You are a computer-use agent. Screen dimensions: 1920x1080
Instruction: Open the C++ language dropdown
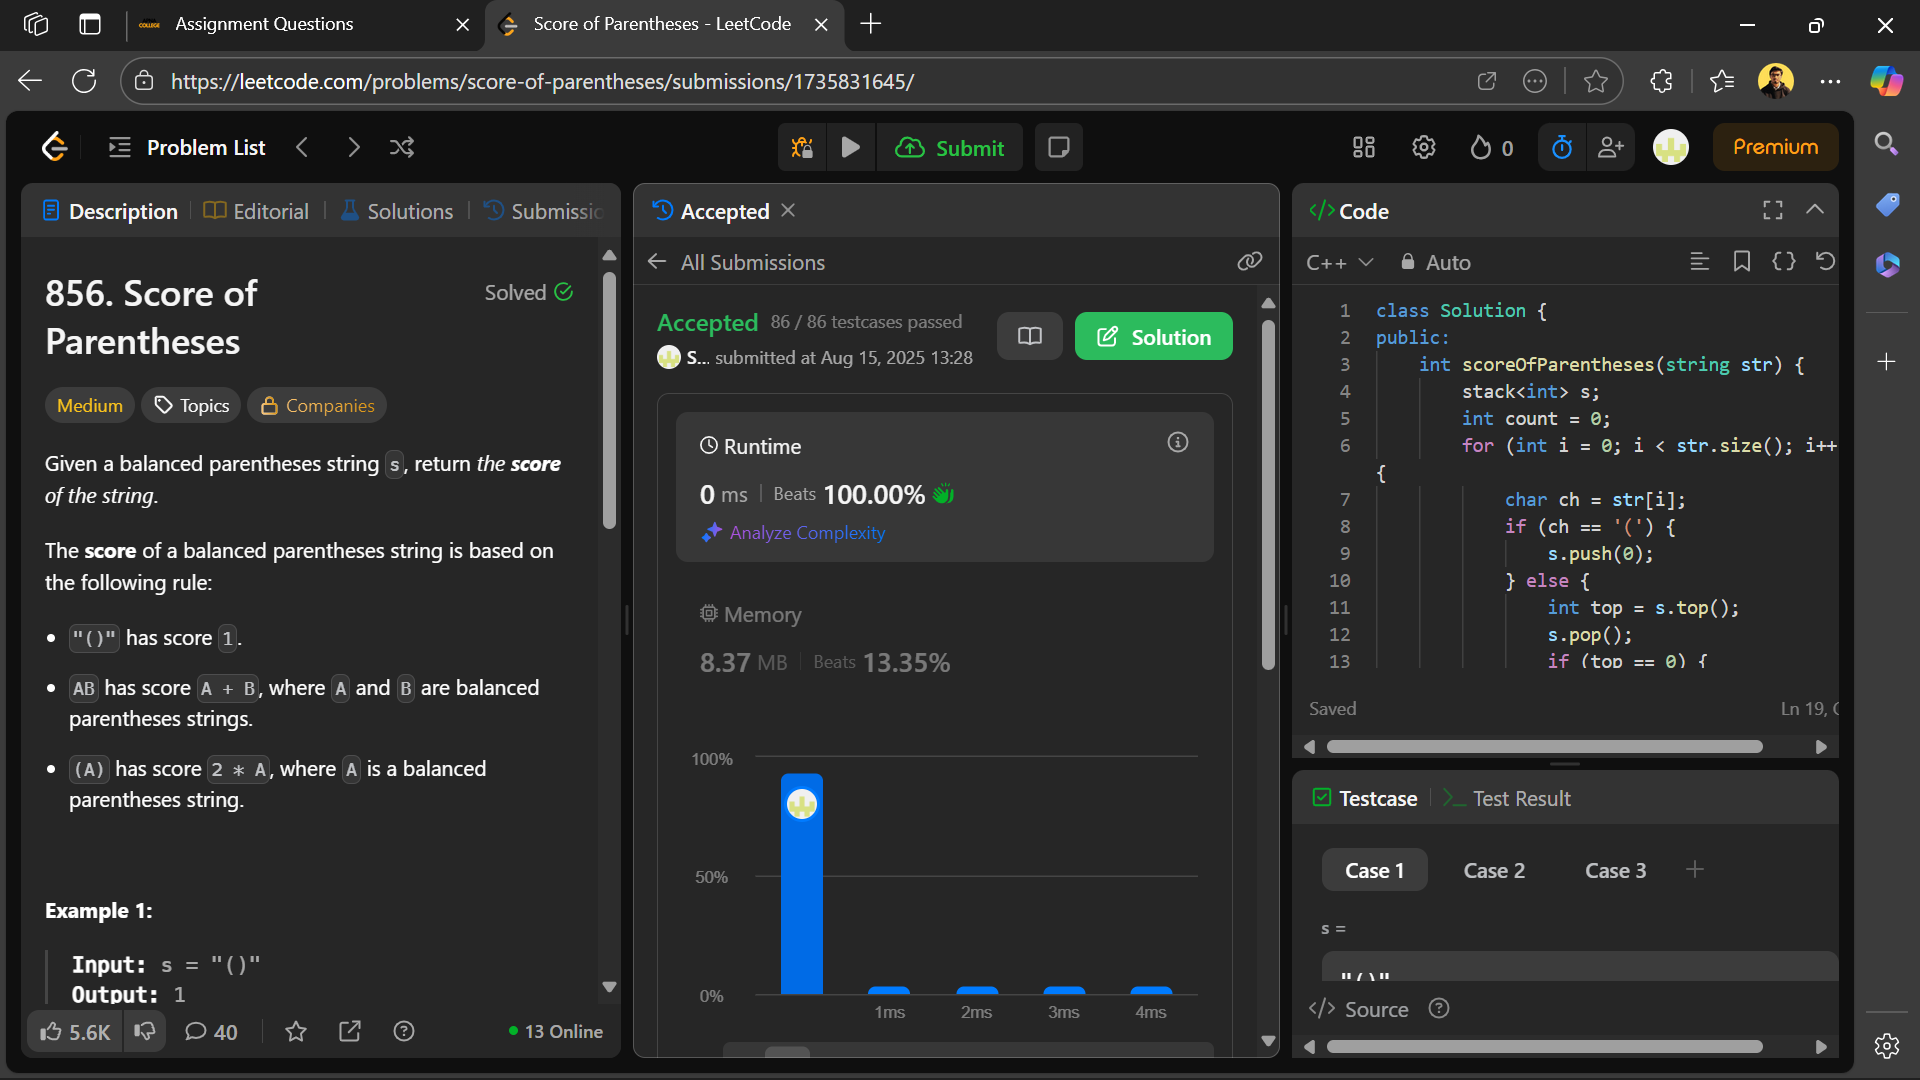click(x=1339, y=262)
